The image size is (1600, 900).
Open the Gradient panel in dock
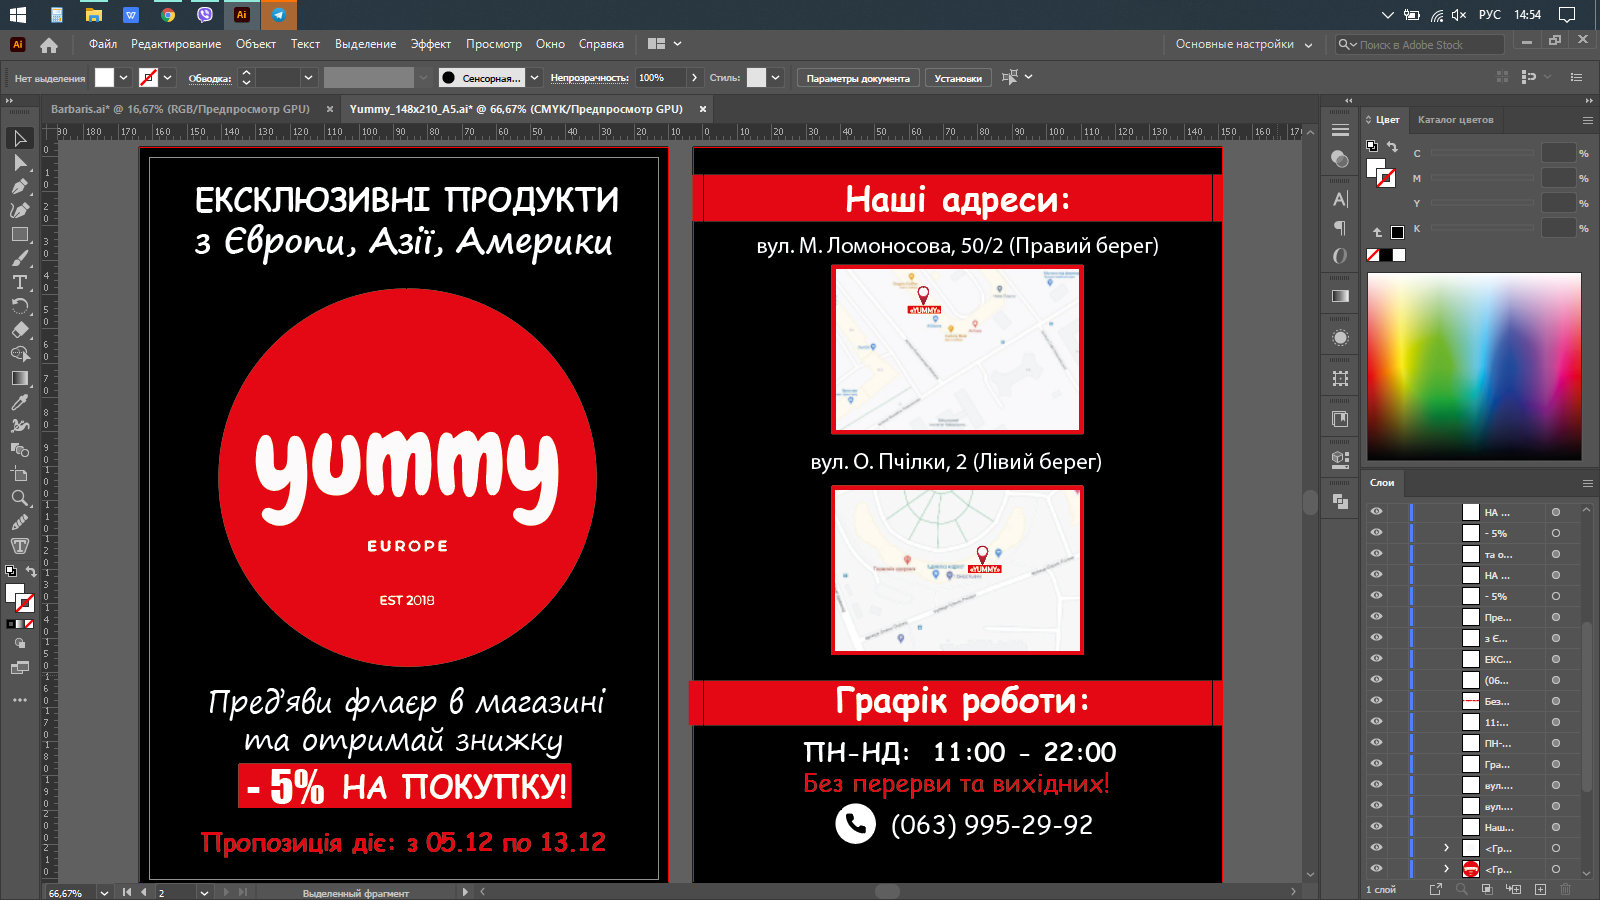1341,296
